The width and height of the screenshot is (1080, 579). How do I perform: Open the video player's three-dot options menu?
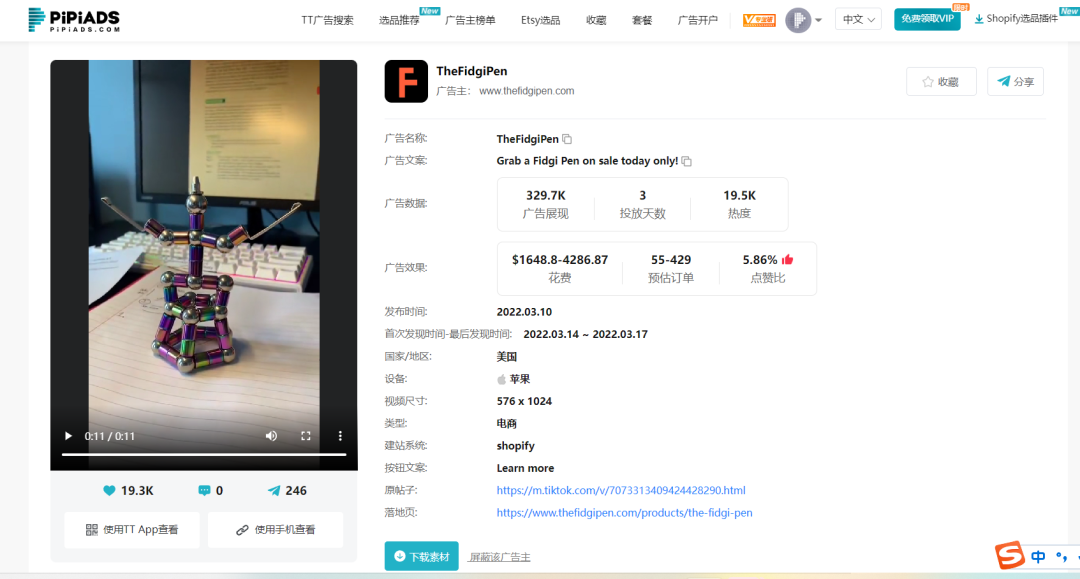click(340, 436)
